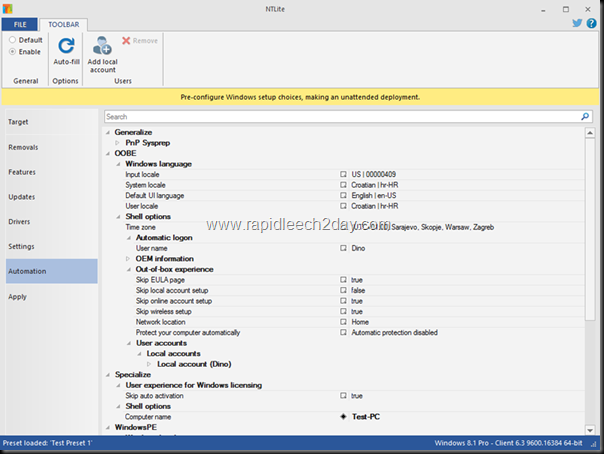Toggle the Skip EULA page checkbox
This screenshot has width=604, height=454.
[343, 280]
